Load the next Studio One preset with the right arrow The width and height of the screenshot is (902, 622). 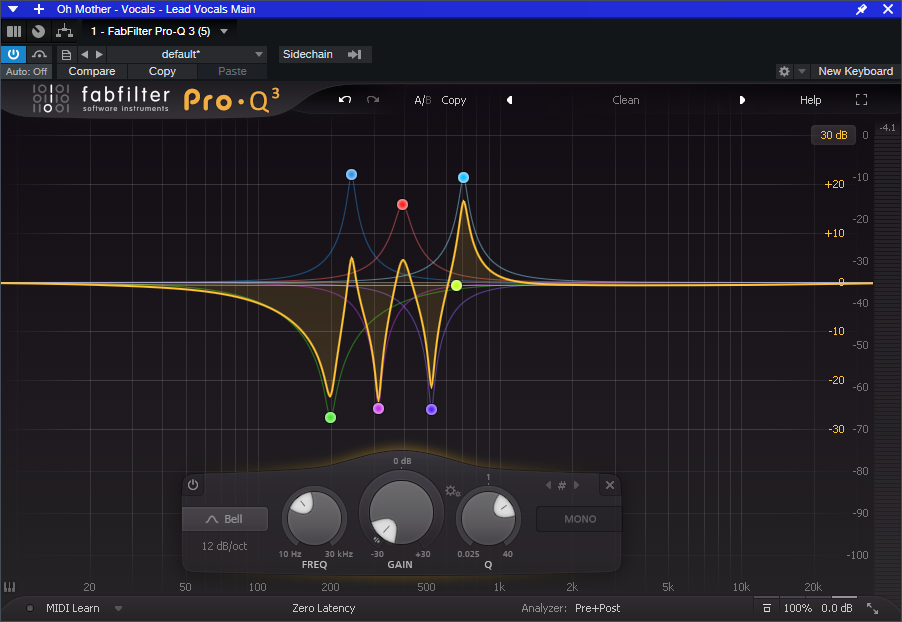(x=100, y=54)
